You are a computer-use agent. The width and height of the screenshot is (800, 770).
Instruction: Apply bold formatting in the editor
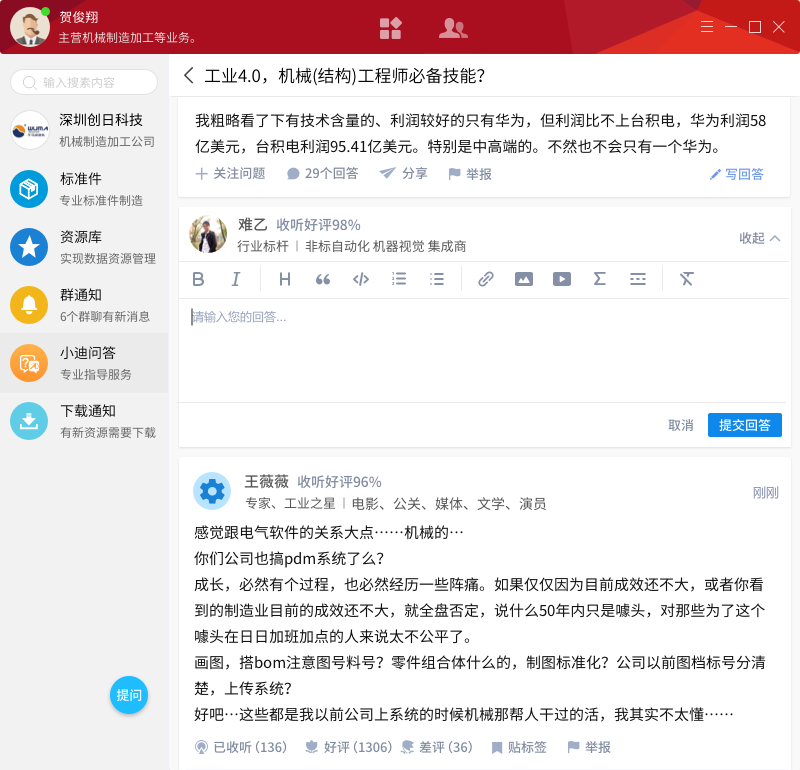point(198,279)
